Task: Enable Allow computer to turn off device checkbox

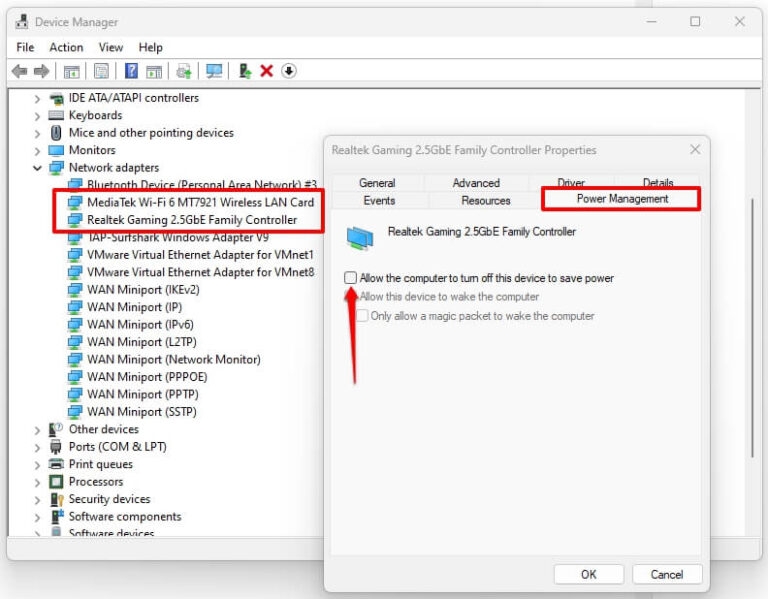Action: (350, 278)
